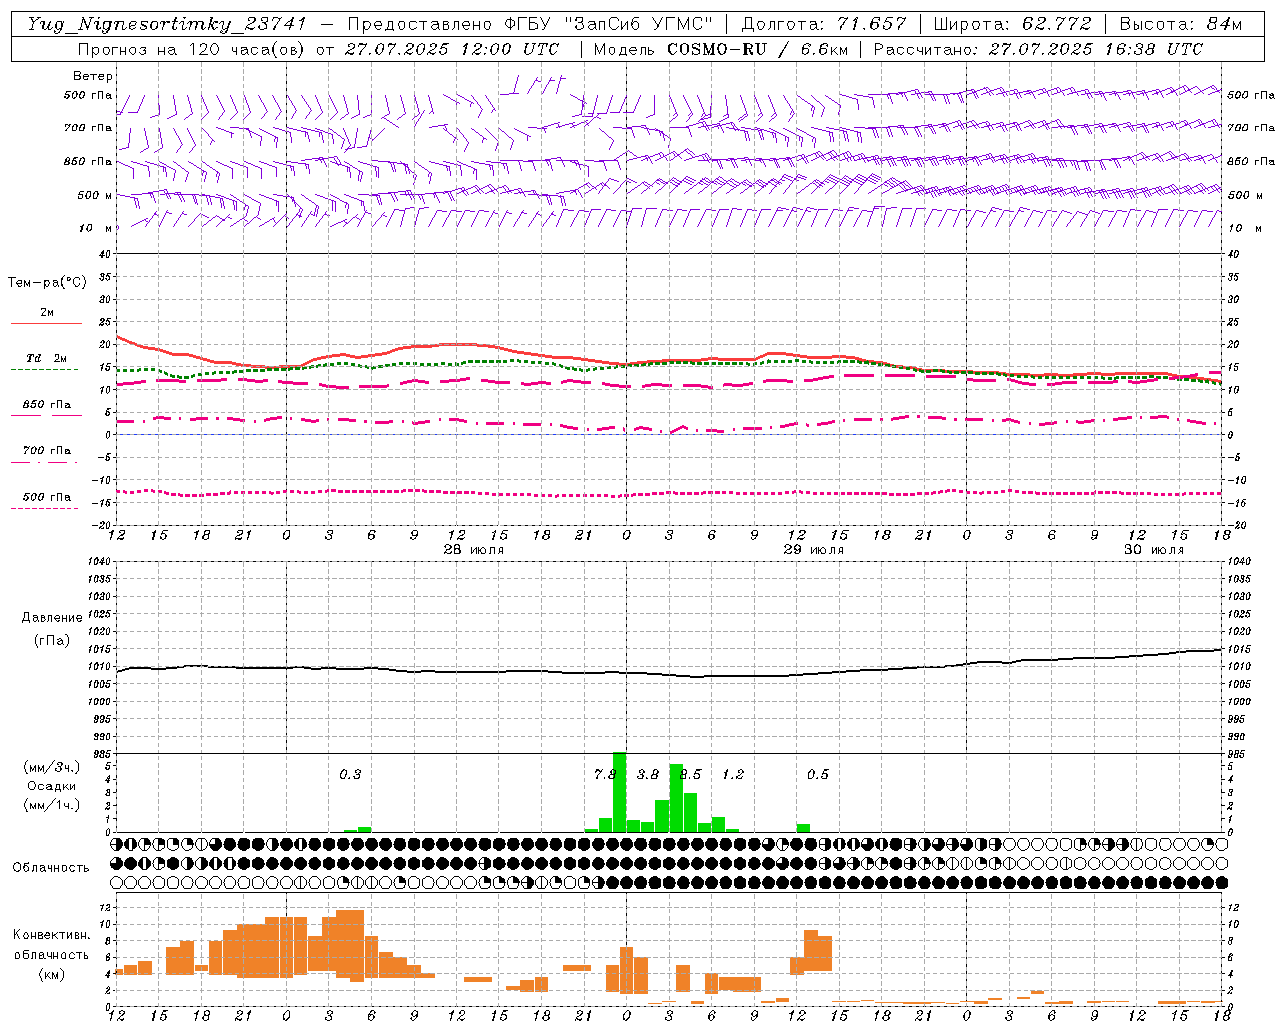
Task: Click the '28 июля' date label
Action: click(474, 550)
